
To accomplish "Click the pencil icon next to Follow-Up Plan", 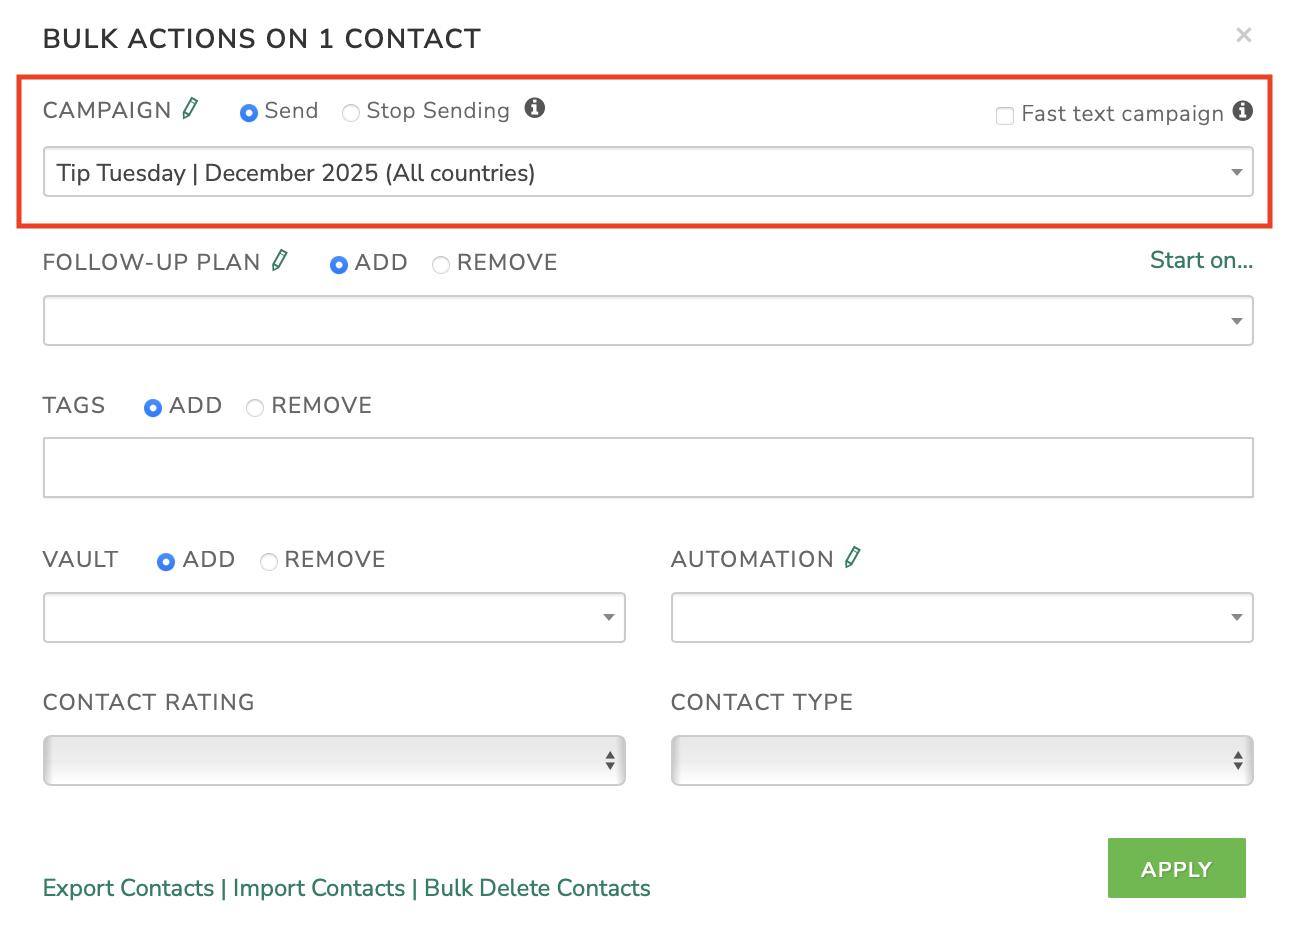I will [x=280, y=261].
